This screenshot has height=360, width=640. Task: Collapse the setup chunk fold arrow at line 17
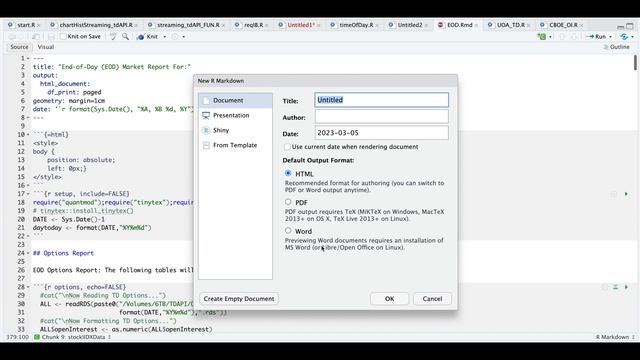click(28, 194)
